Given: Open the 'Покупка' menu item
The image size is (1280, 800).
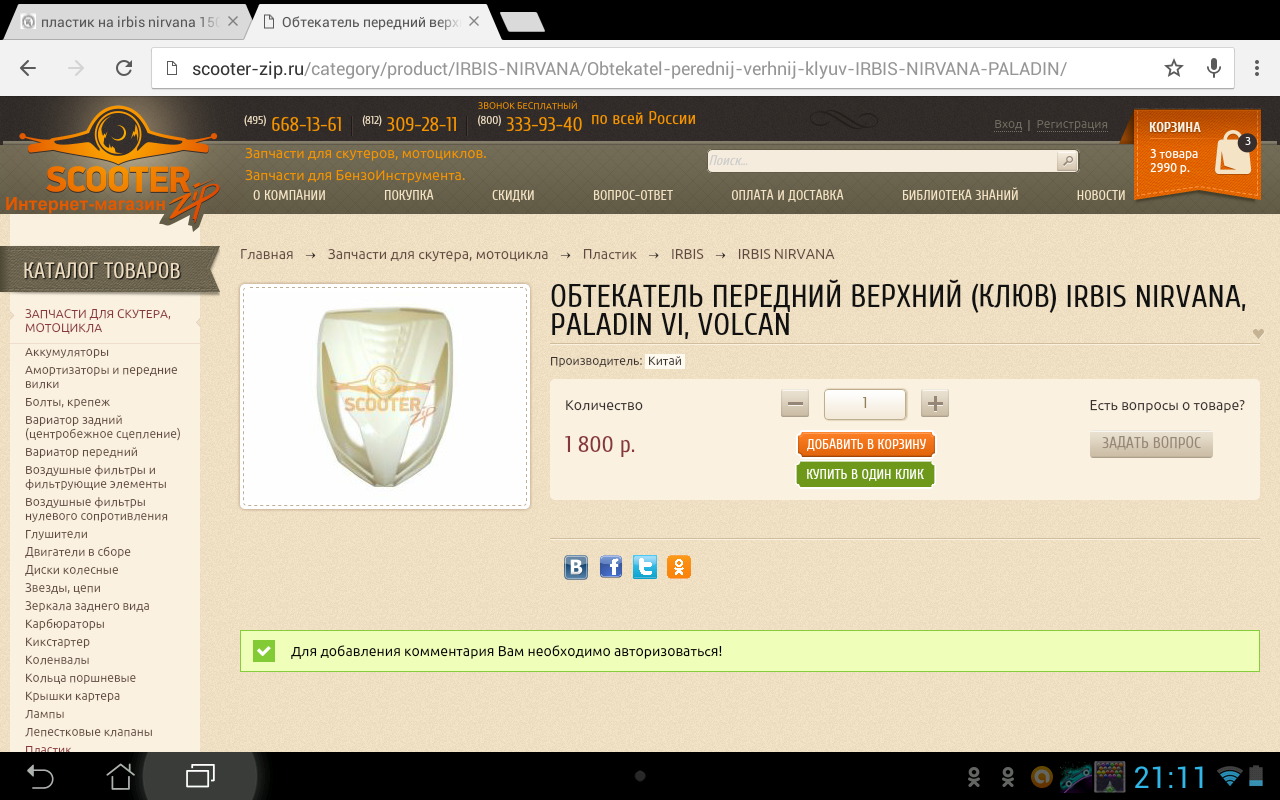Looking at the screenshot, I should 409,195.
